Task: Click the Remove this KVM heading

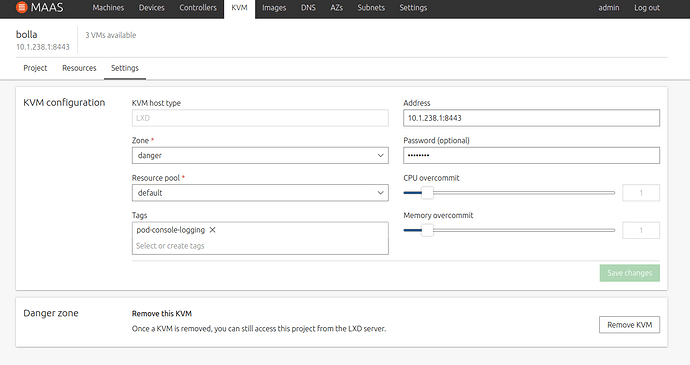Action: tap(162, 313)
